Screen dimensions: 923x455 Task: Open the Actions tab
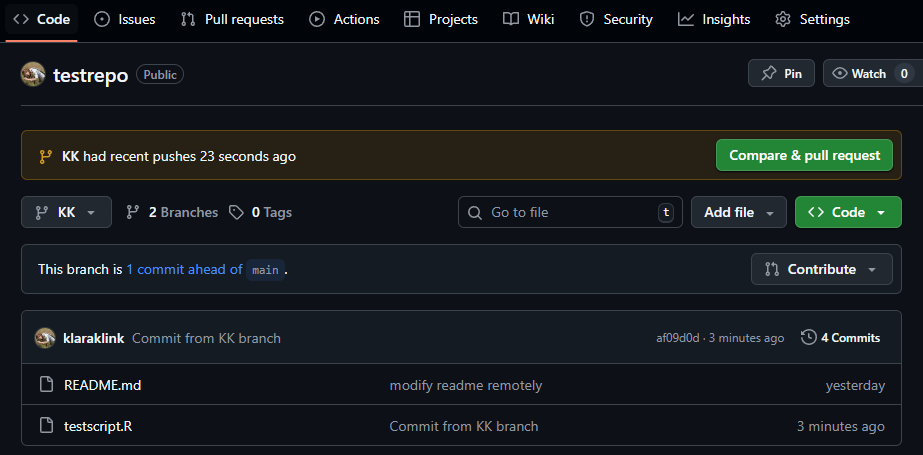[344, 19]
